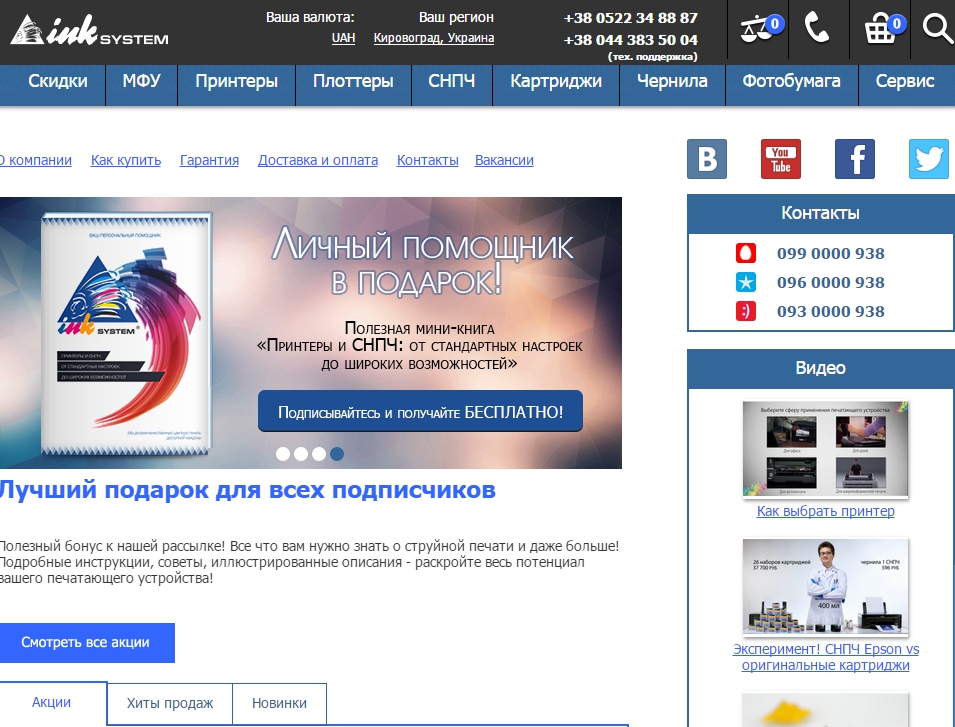Viewport: 955px width, 727px height.
Task: Click phone number +38 0522 34 88 87
Action: pos(630,18)
